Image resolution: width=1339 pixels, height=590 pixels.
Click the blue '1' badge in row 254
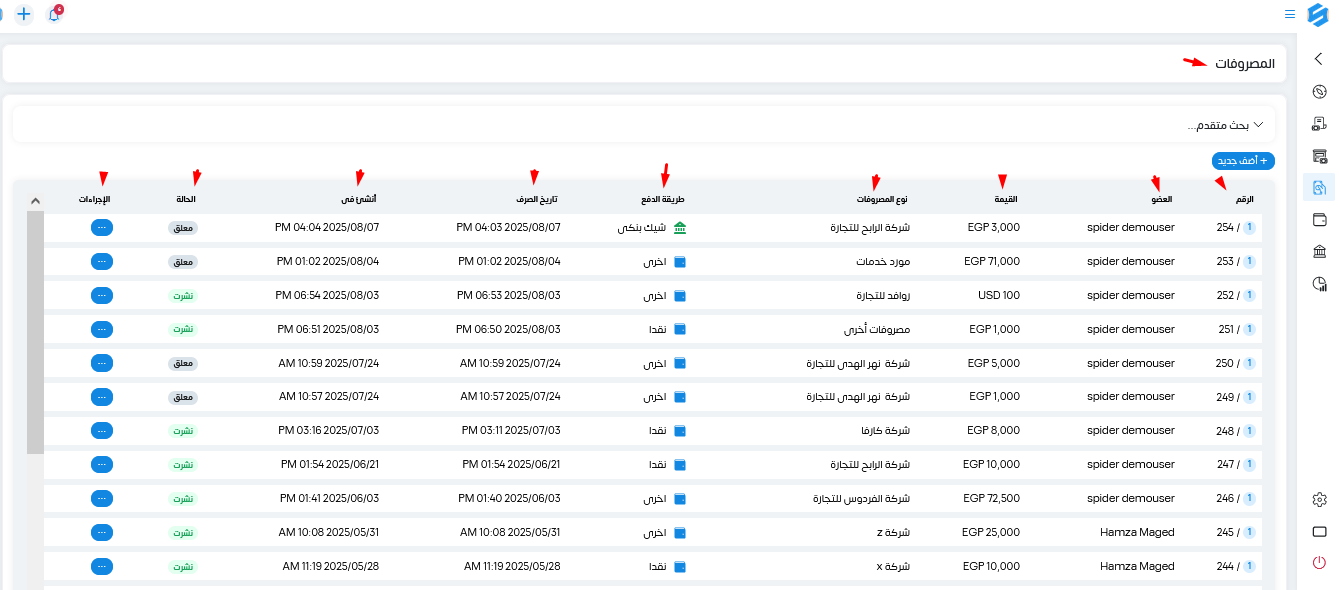click(x=1249, y=228)
